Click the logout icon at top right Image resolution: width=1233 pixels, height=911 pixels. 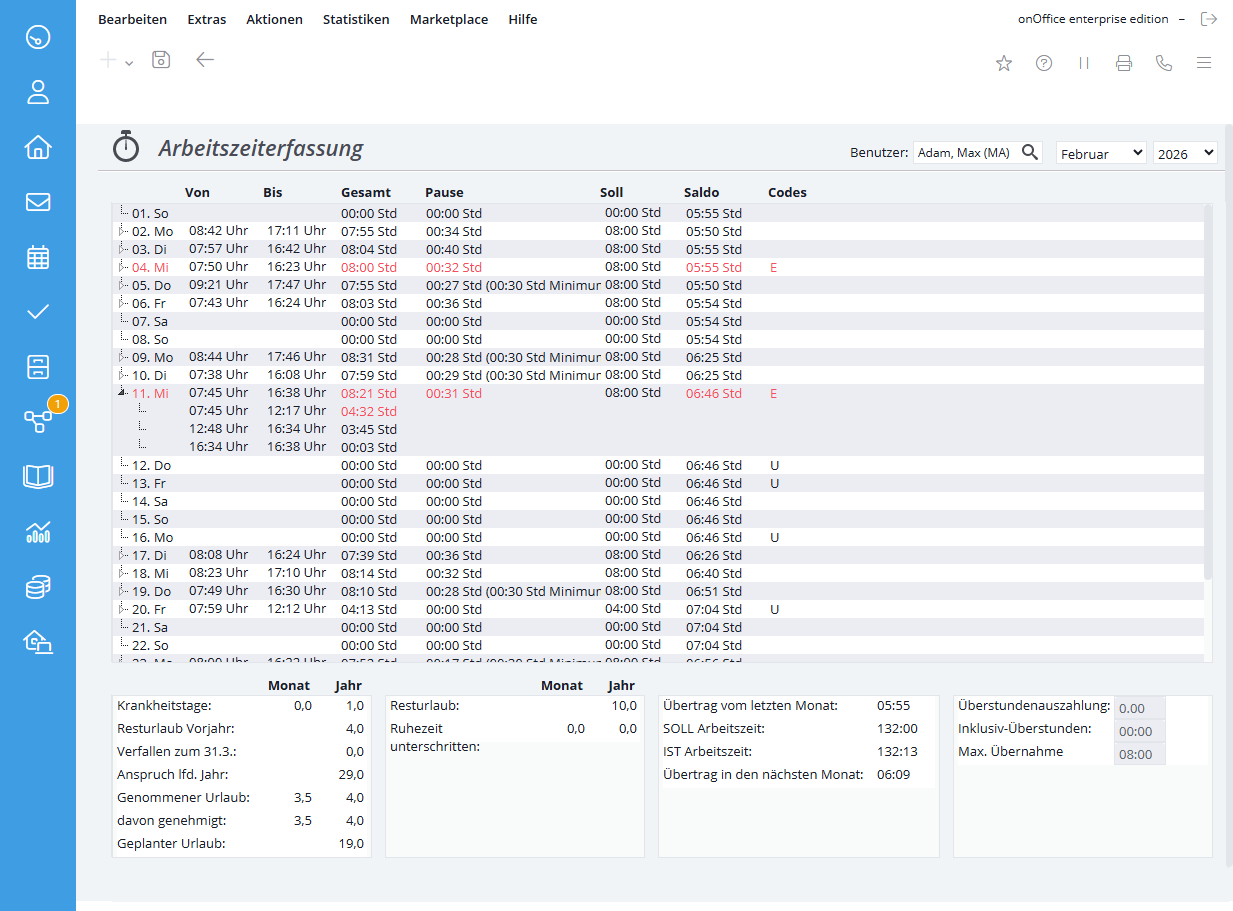(1209, 19)
